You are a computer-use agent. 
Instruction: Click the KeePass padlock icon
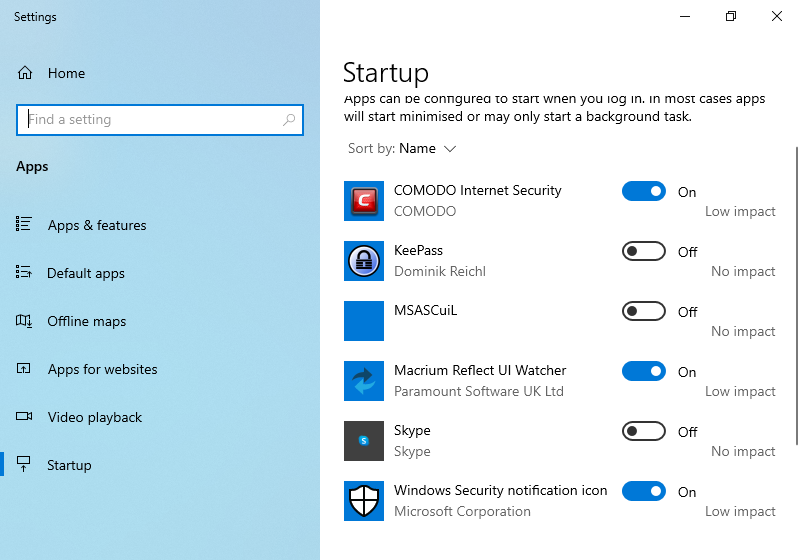364,261
